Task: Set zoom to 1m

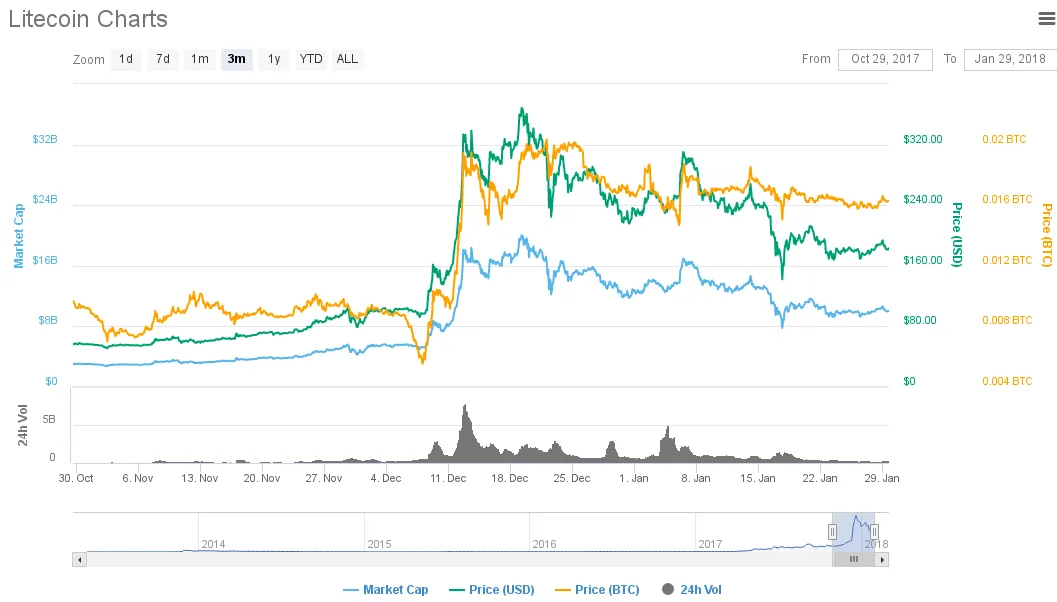Action: click(200, 59)
